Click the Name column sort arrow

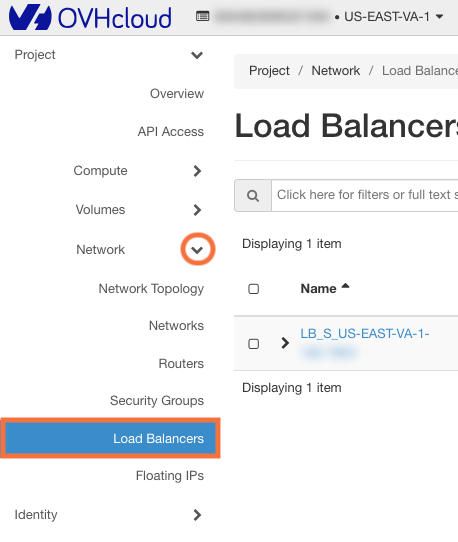point(345,287)
